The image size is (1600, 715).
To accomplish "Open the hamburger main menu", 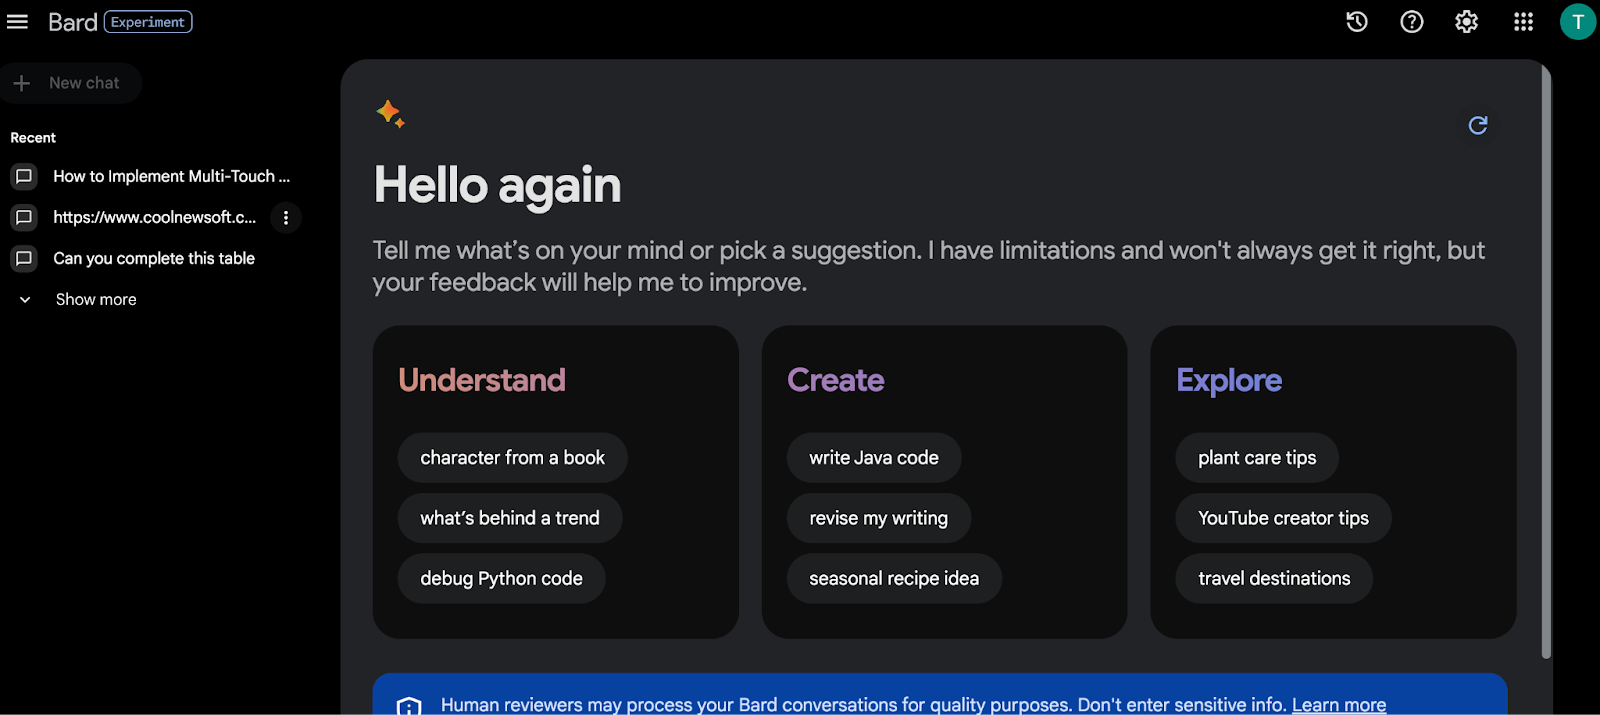I will coord(18,22).
